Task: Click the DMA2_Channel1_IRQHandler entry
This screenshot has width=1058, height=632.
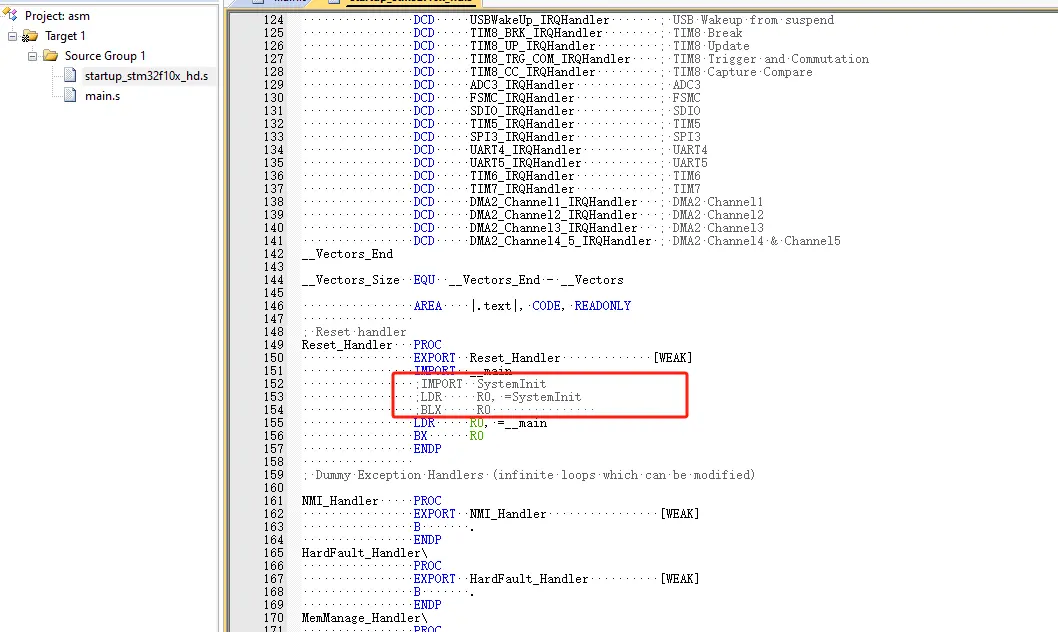Action: tap(553, 202)
